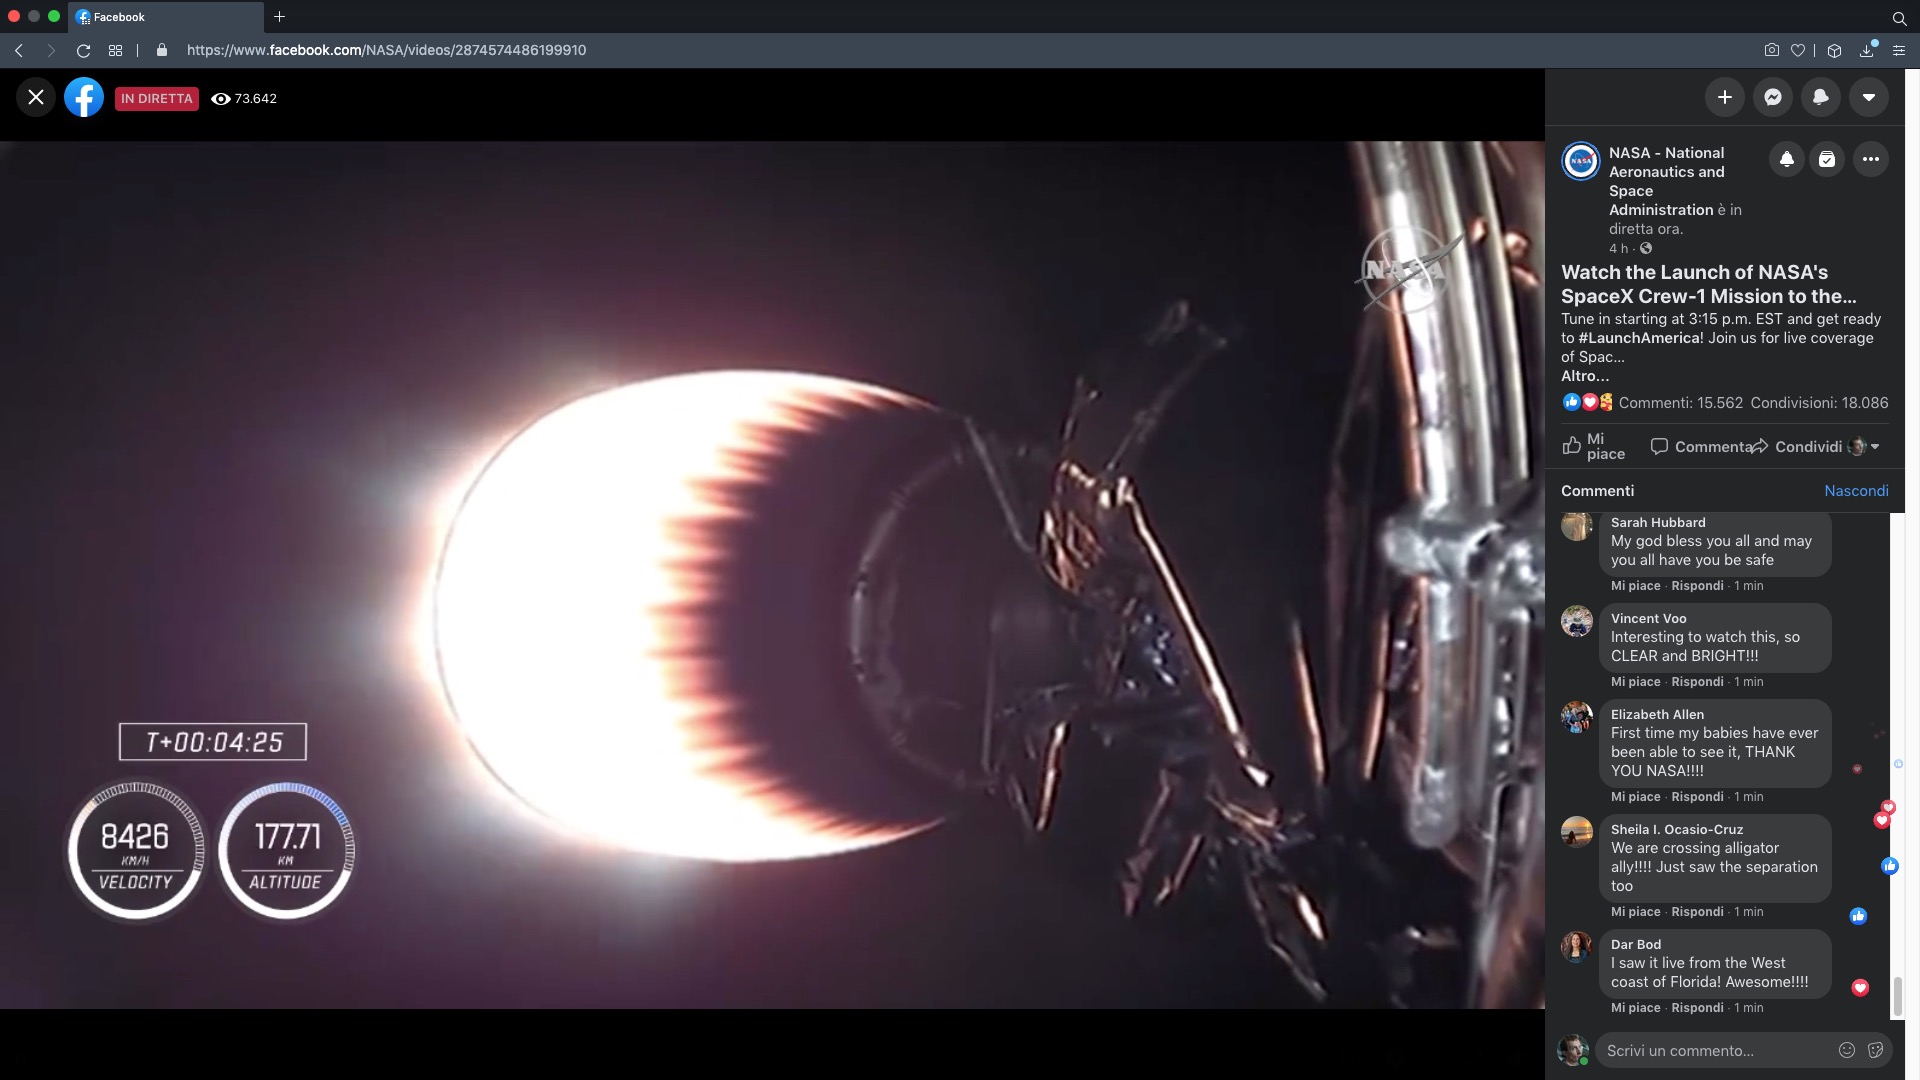
Task: Expand description with Altro...
Action: point(1585,376)
